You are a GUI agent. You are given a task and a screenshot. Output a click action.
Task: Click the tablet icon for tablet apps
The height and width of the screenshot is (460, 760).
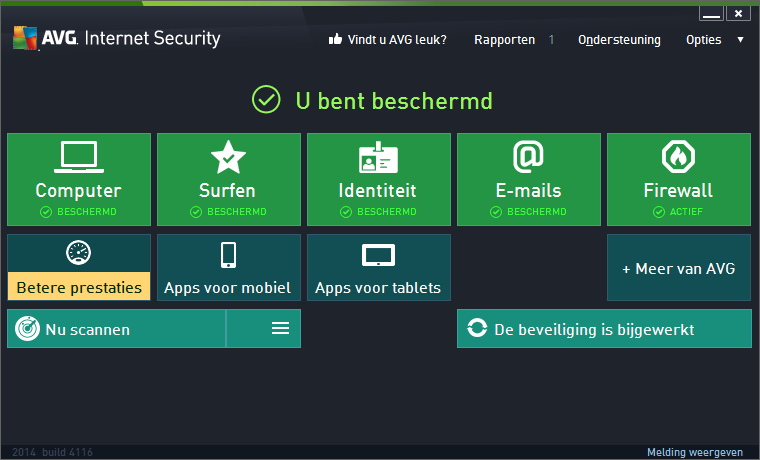tap(378, 255)
